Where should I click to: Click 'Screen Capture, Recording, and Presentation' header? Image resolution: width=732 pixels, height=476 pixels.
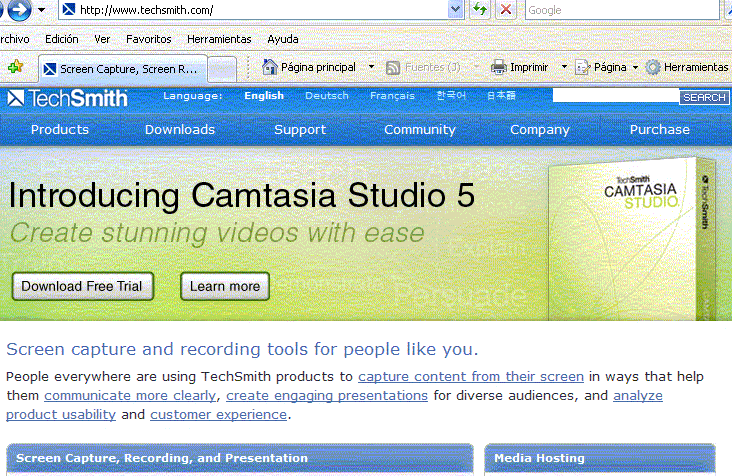240,458
